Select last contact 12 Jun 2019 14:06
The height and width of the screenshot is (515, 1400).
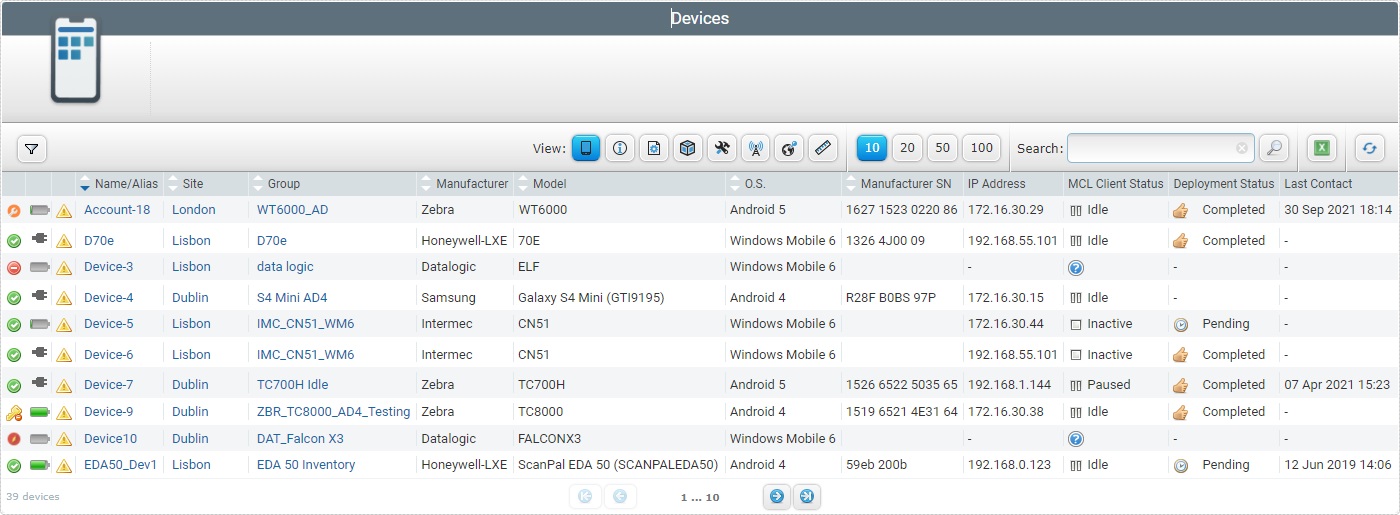tap(1338, 465)
